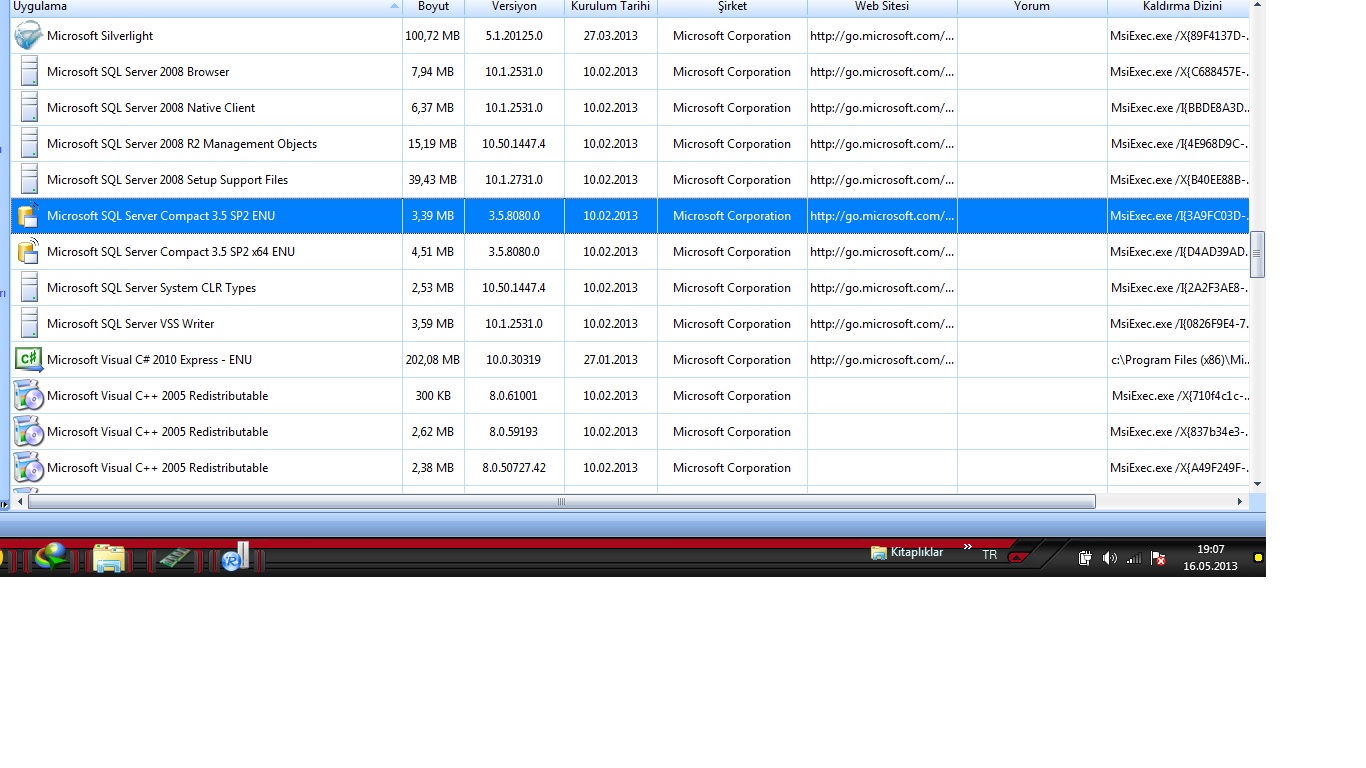
Task: Click the icon of SQL Server Compact 3.5 SP2 x64 ENU
Action: (x=28, y=252)
